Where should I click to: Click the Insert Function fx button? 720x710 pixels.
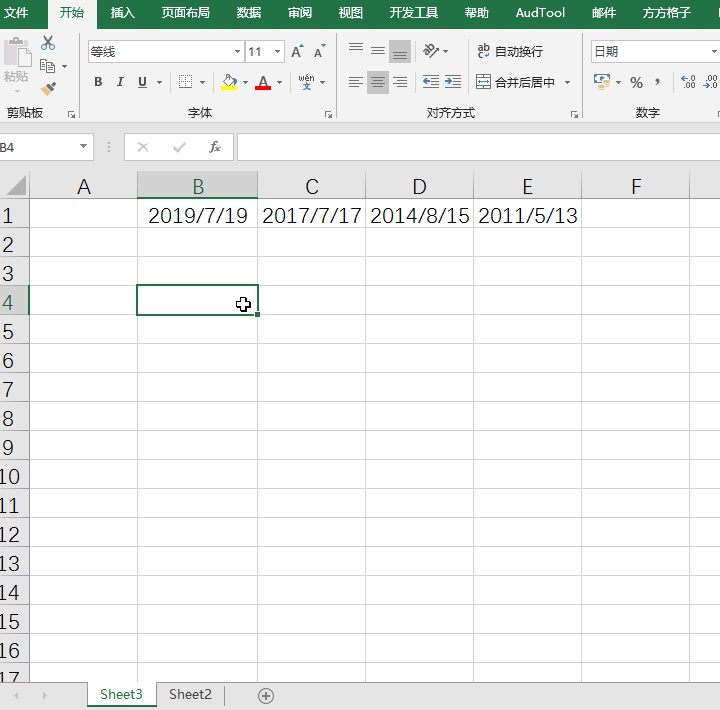pos(214,147)
